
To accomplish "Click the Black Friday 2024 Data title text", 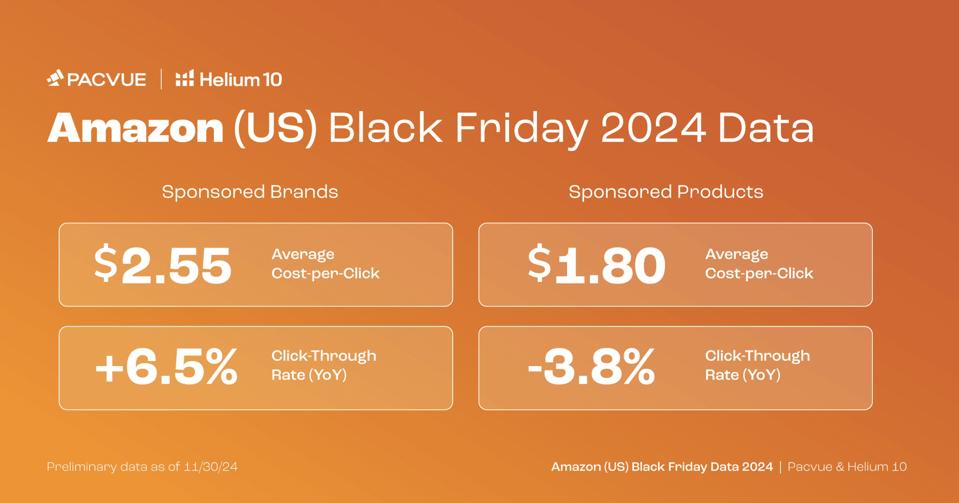I will 570,128.
